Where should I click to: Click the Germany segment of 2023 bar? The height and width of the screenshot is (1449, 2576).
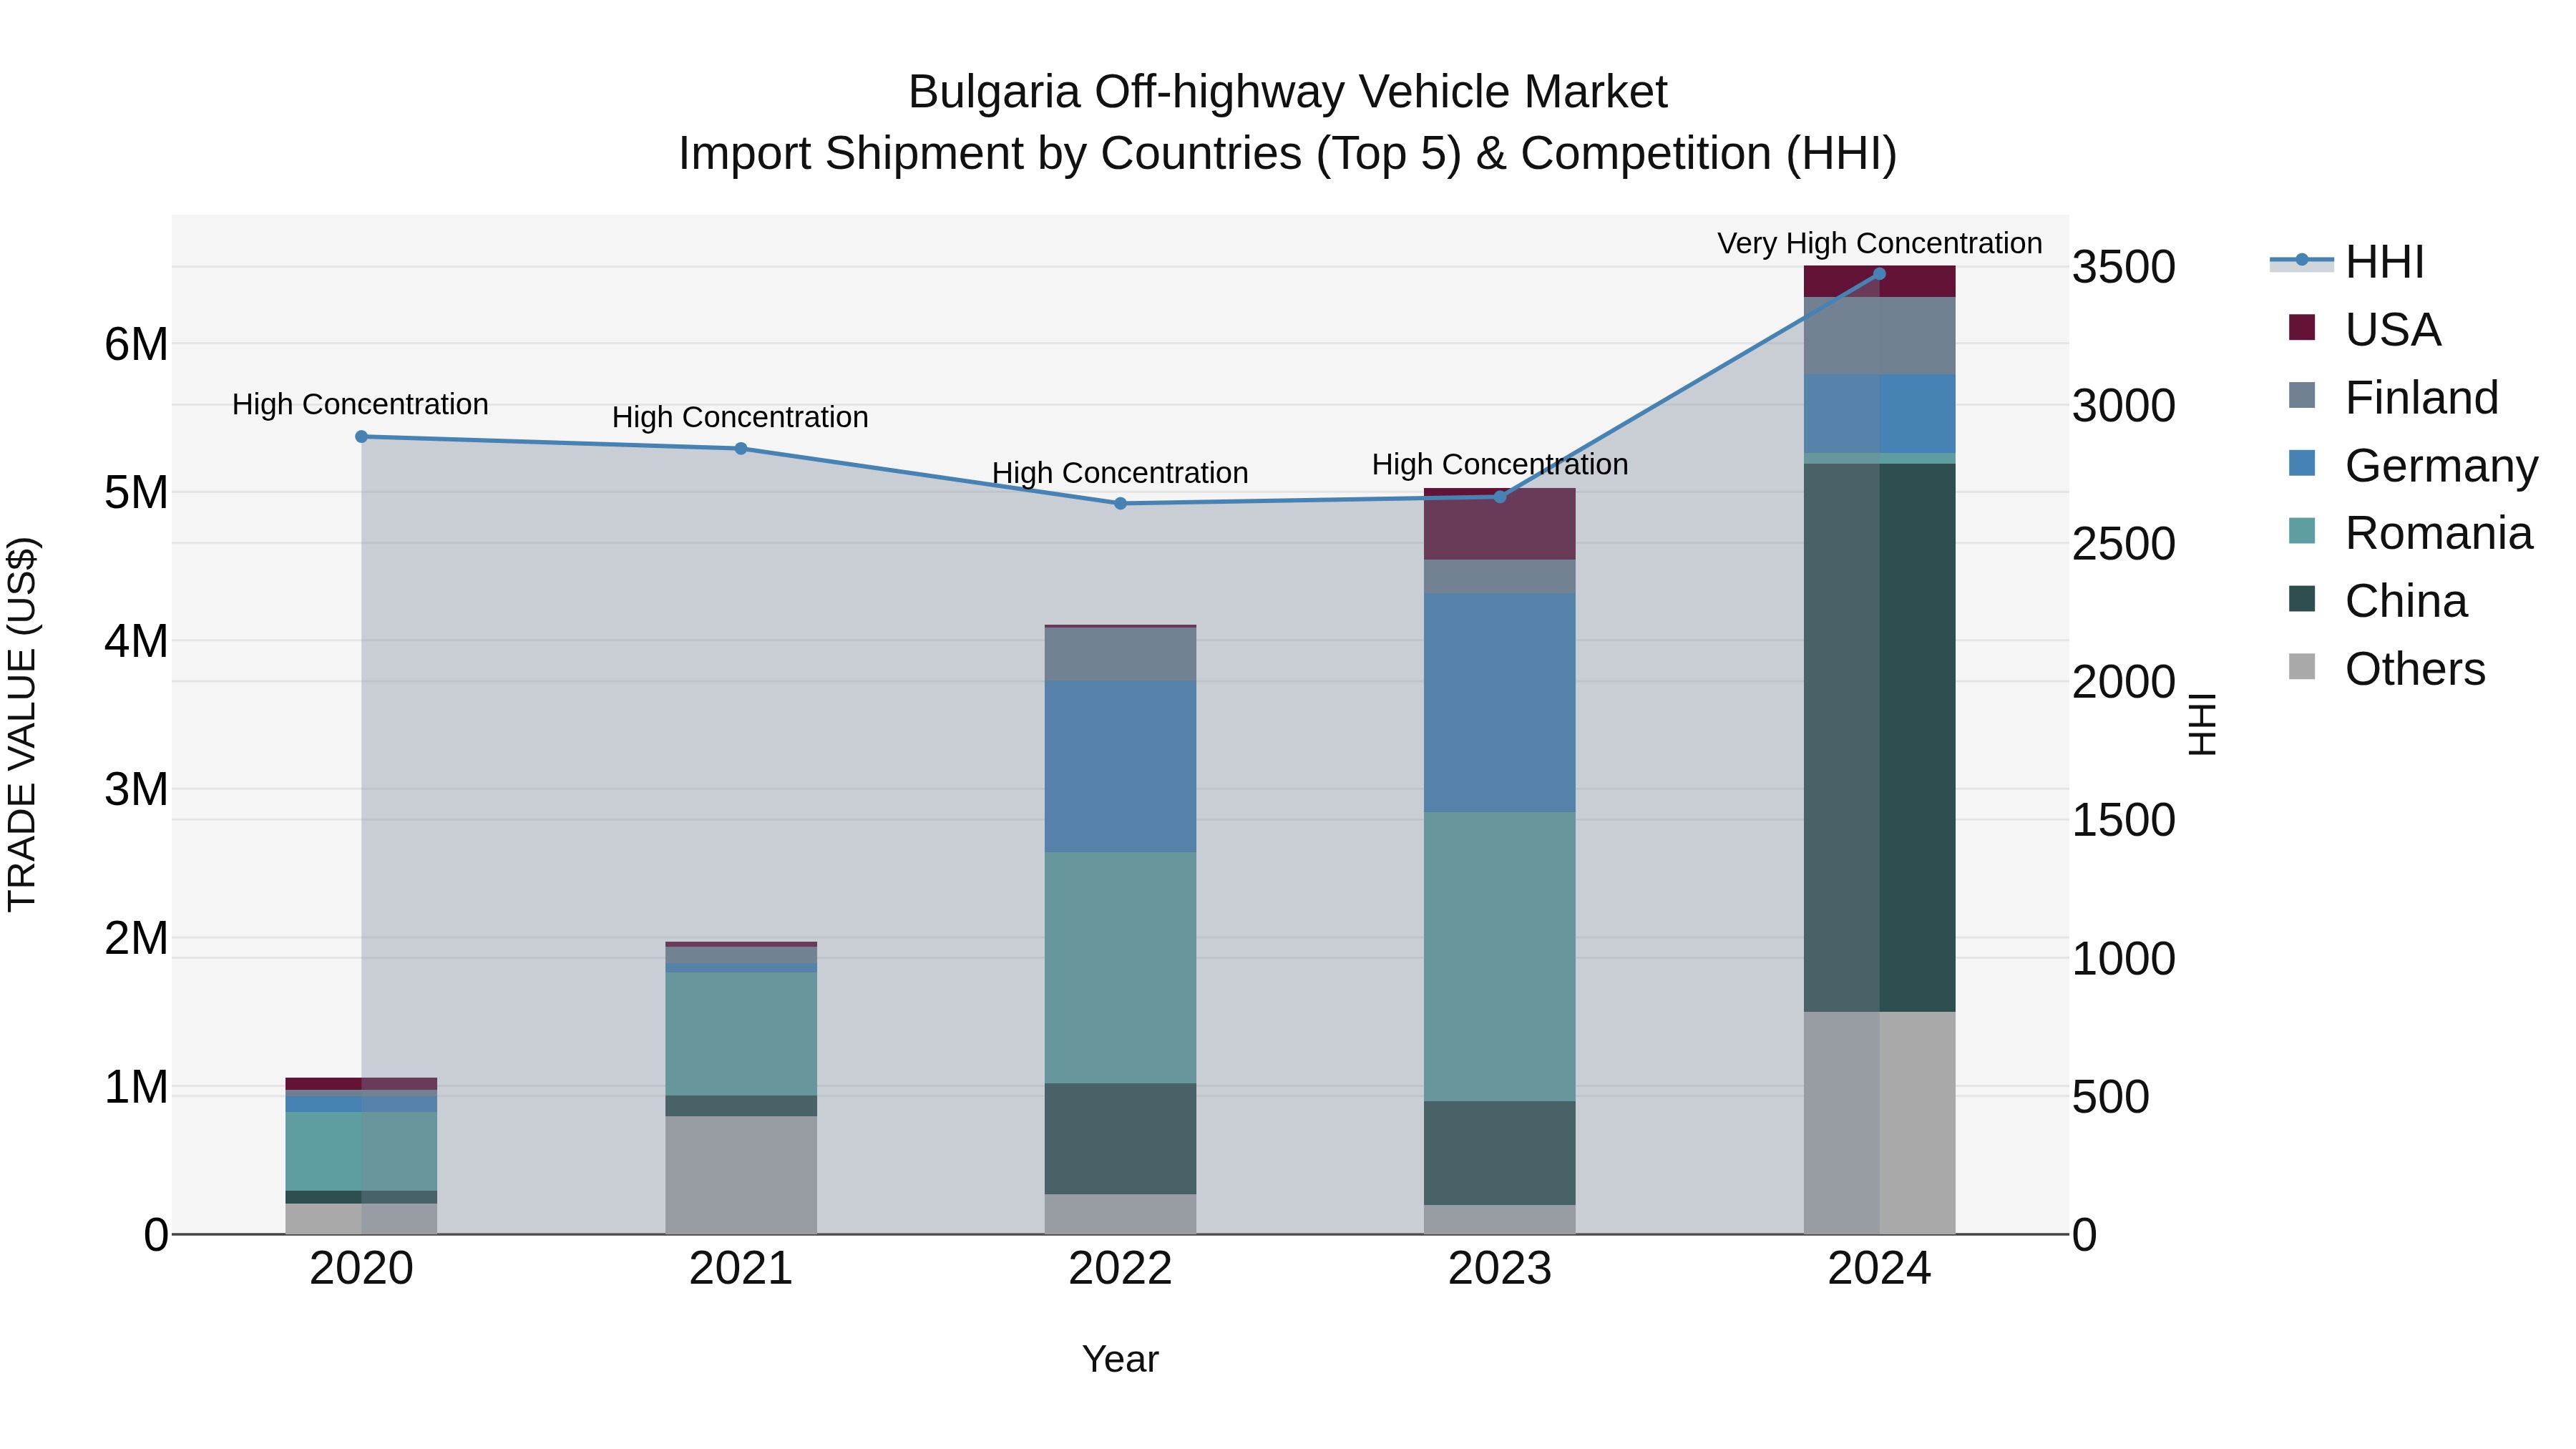[x=1500, y=703]
